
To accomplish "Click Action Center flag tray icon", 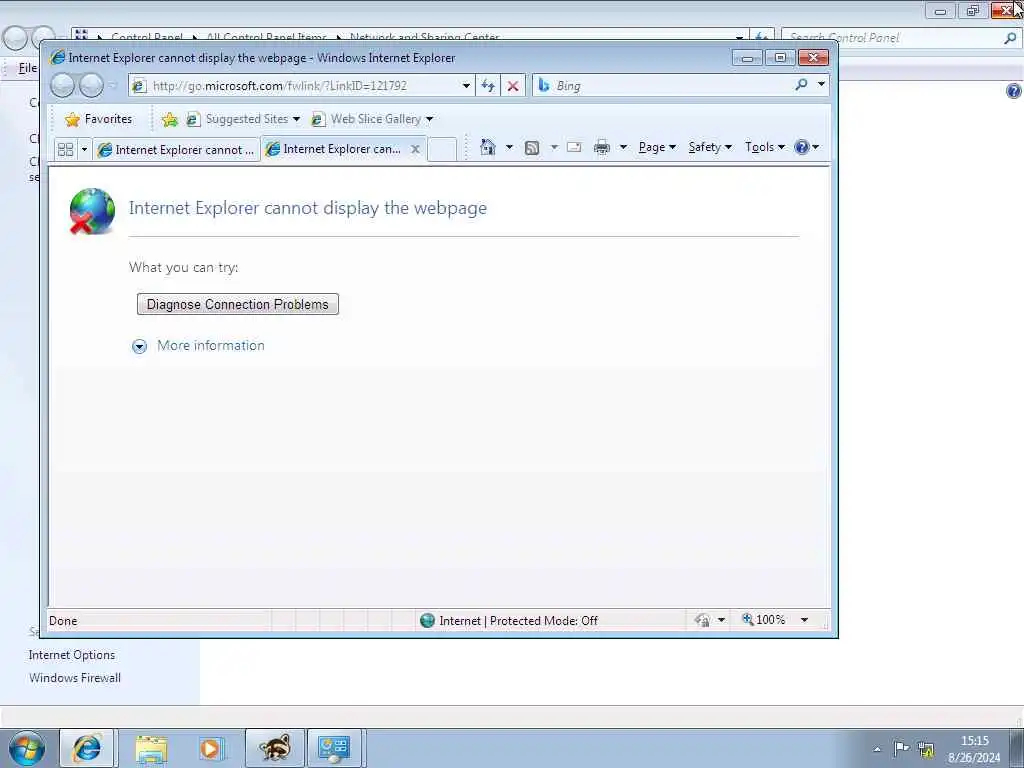I will coord(901,748).
